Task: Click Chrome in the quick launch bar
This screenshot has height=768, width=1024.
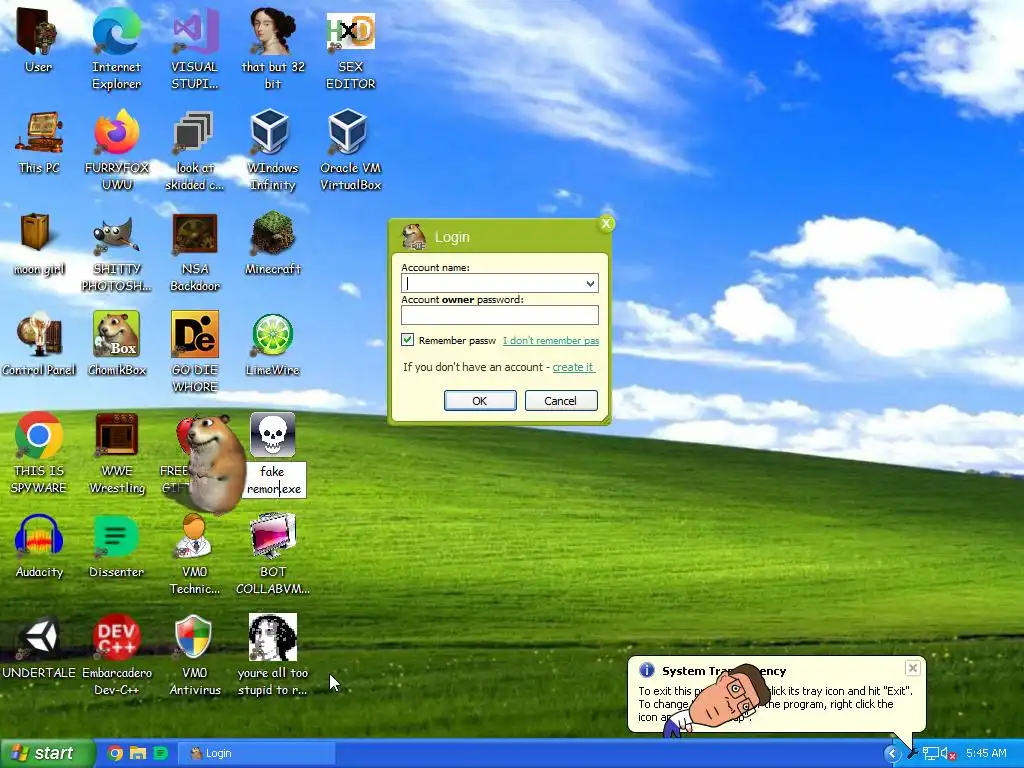Action: coord(115,753)
